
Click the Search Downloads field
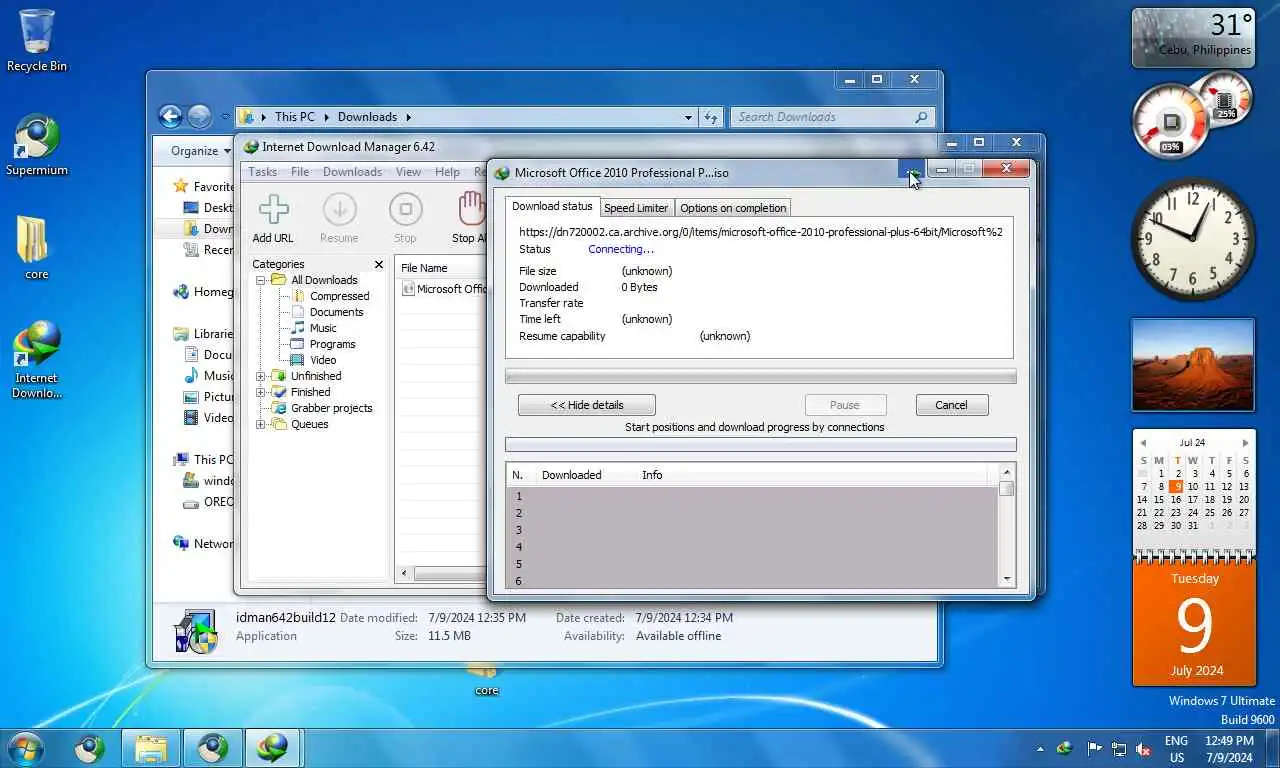[x=832, y=117]
